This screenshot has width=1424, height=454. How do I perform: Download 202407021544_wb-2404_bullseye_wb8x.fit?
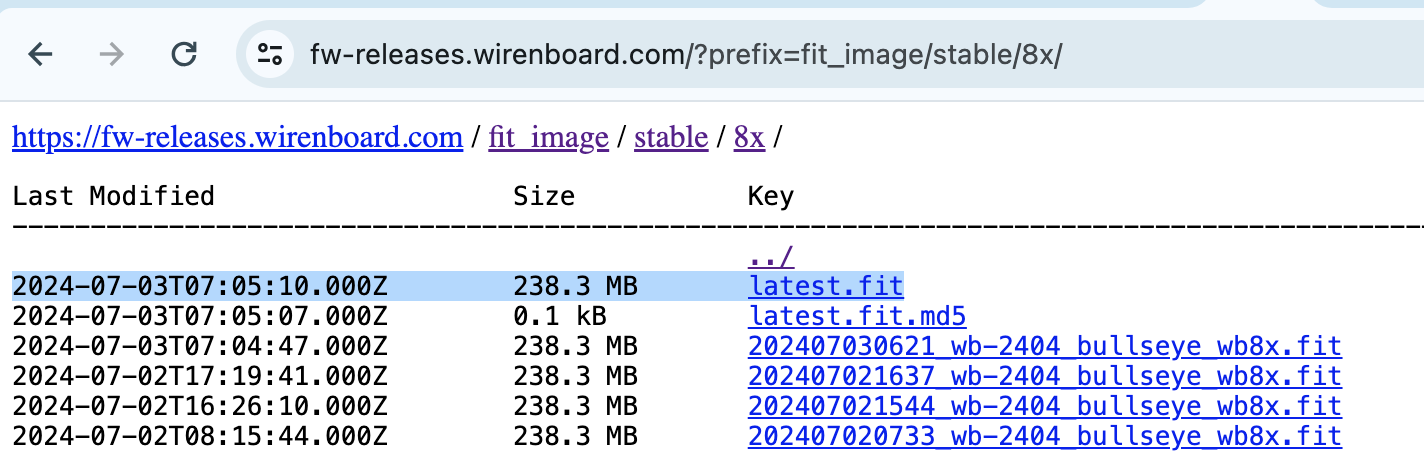click(x=1044, y=407)
